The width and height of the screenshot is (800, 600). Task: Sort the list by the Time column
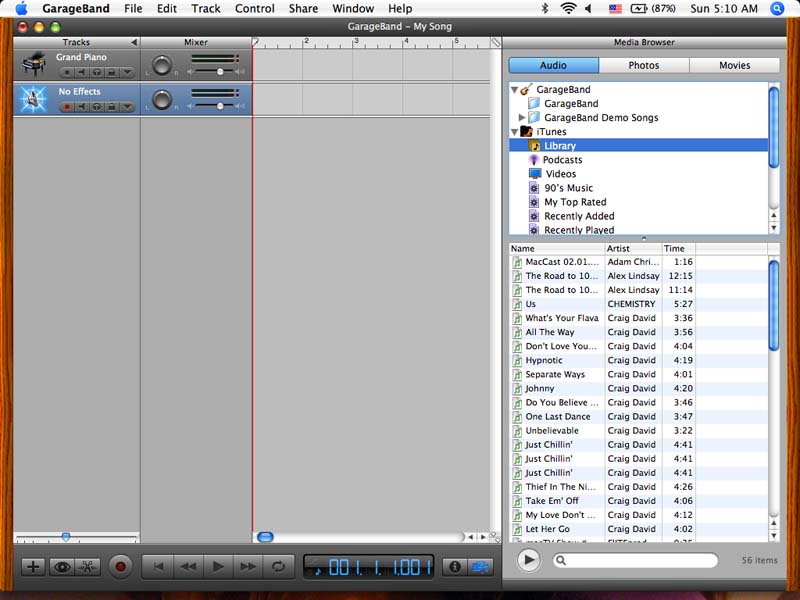click(679, 248)
